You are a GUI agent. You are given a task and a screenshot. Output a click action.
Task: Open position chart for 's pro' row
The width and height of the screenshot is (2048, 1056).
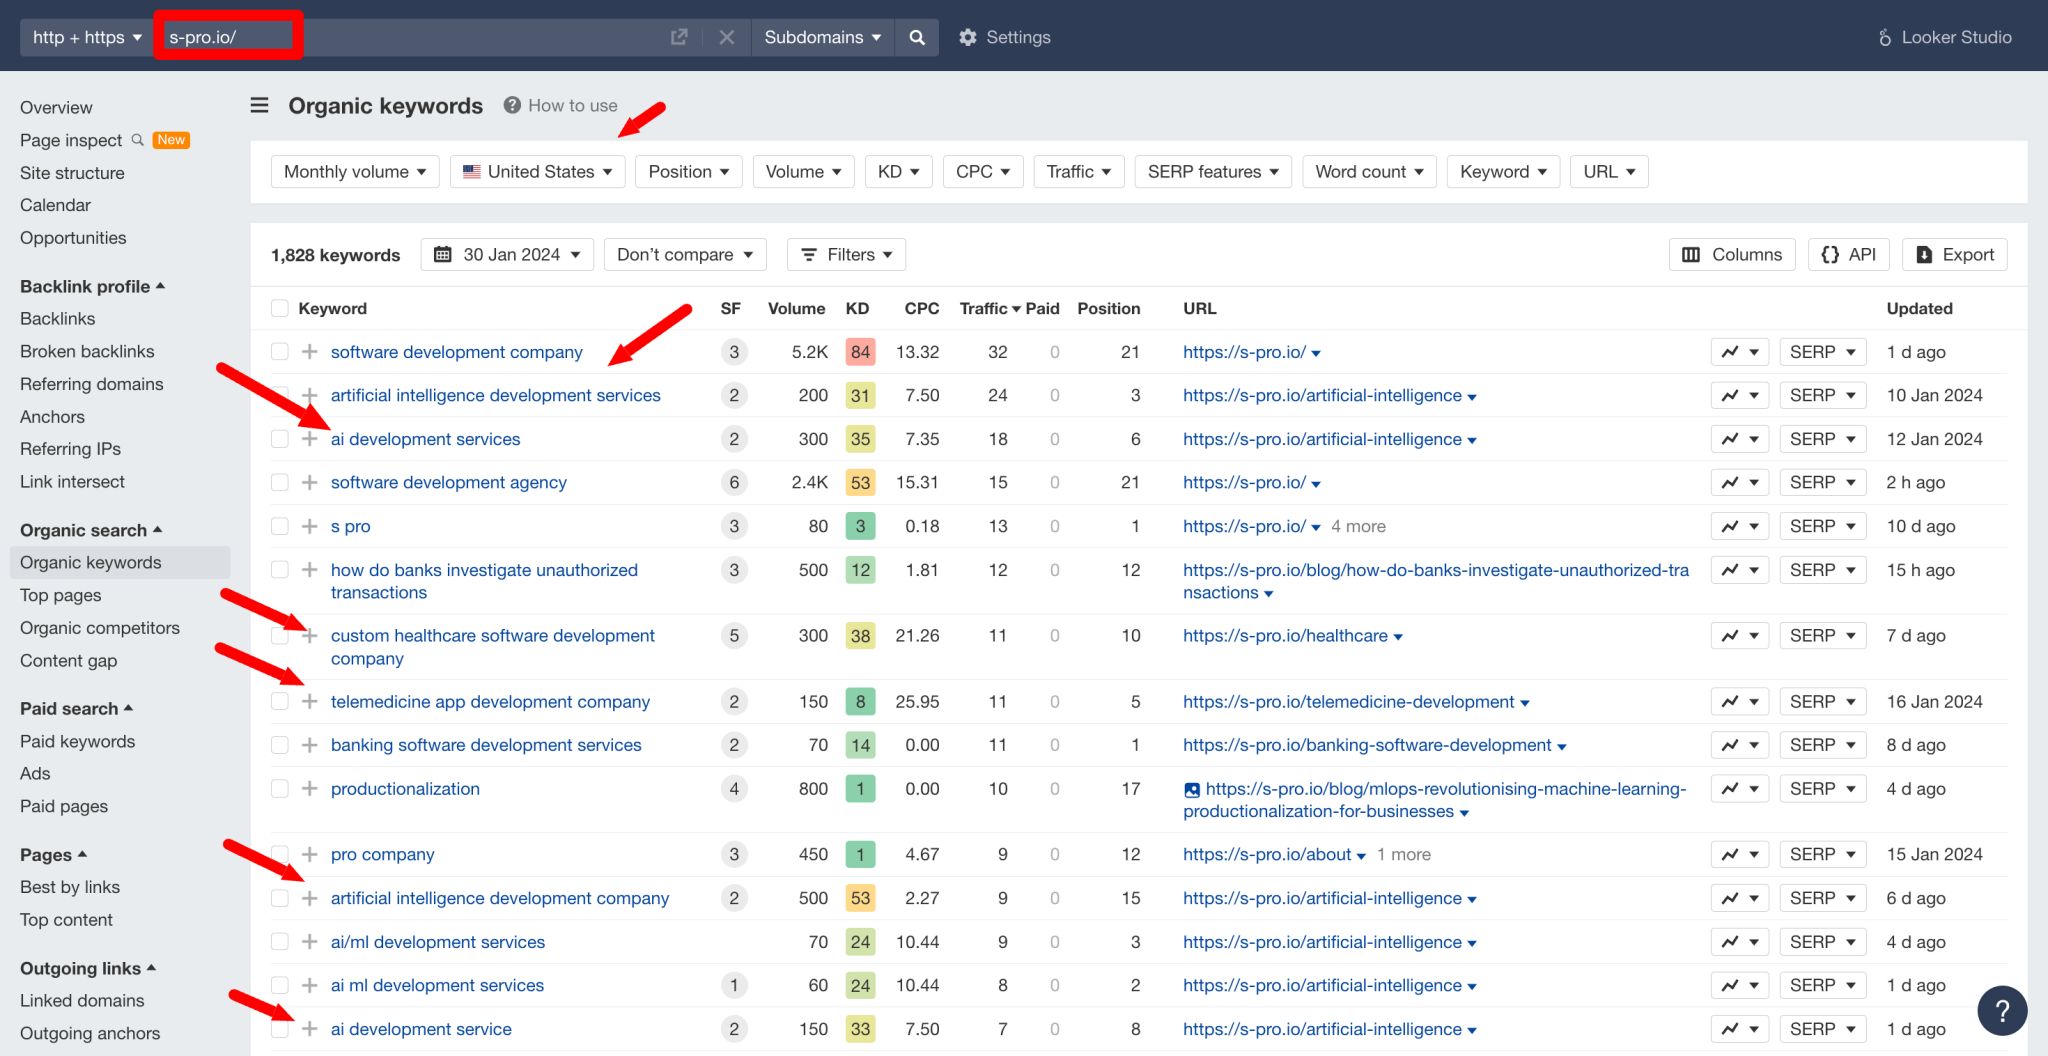pos(1740,526)
